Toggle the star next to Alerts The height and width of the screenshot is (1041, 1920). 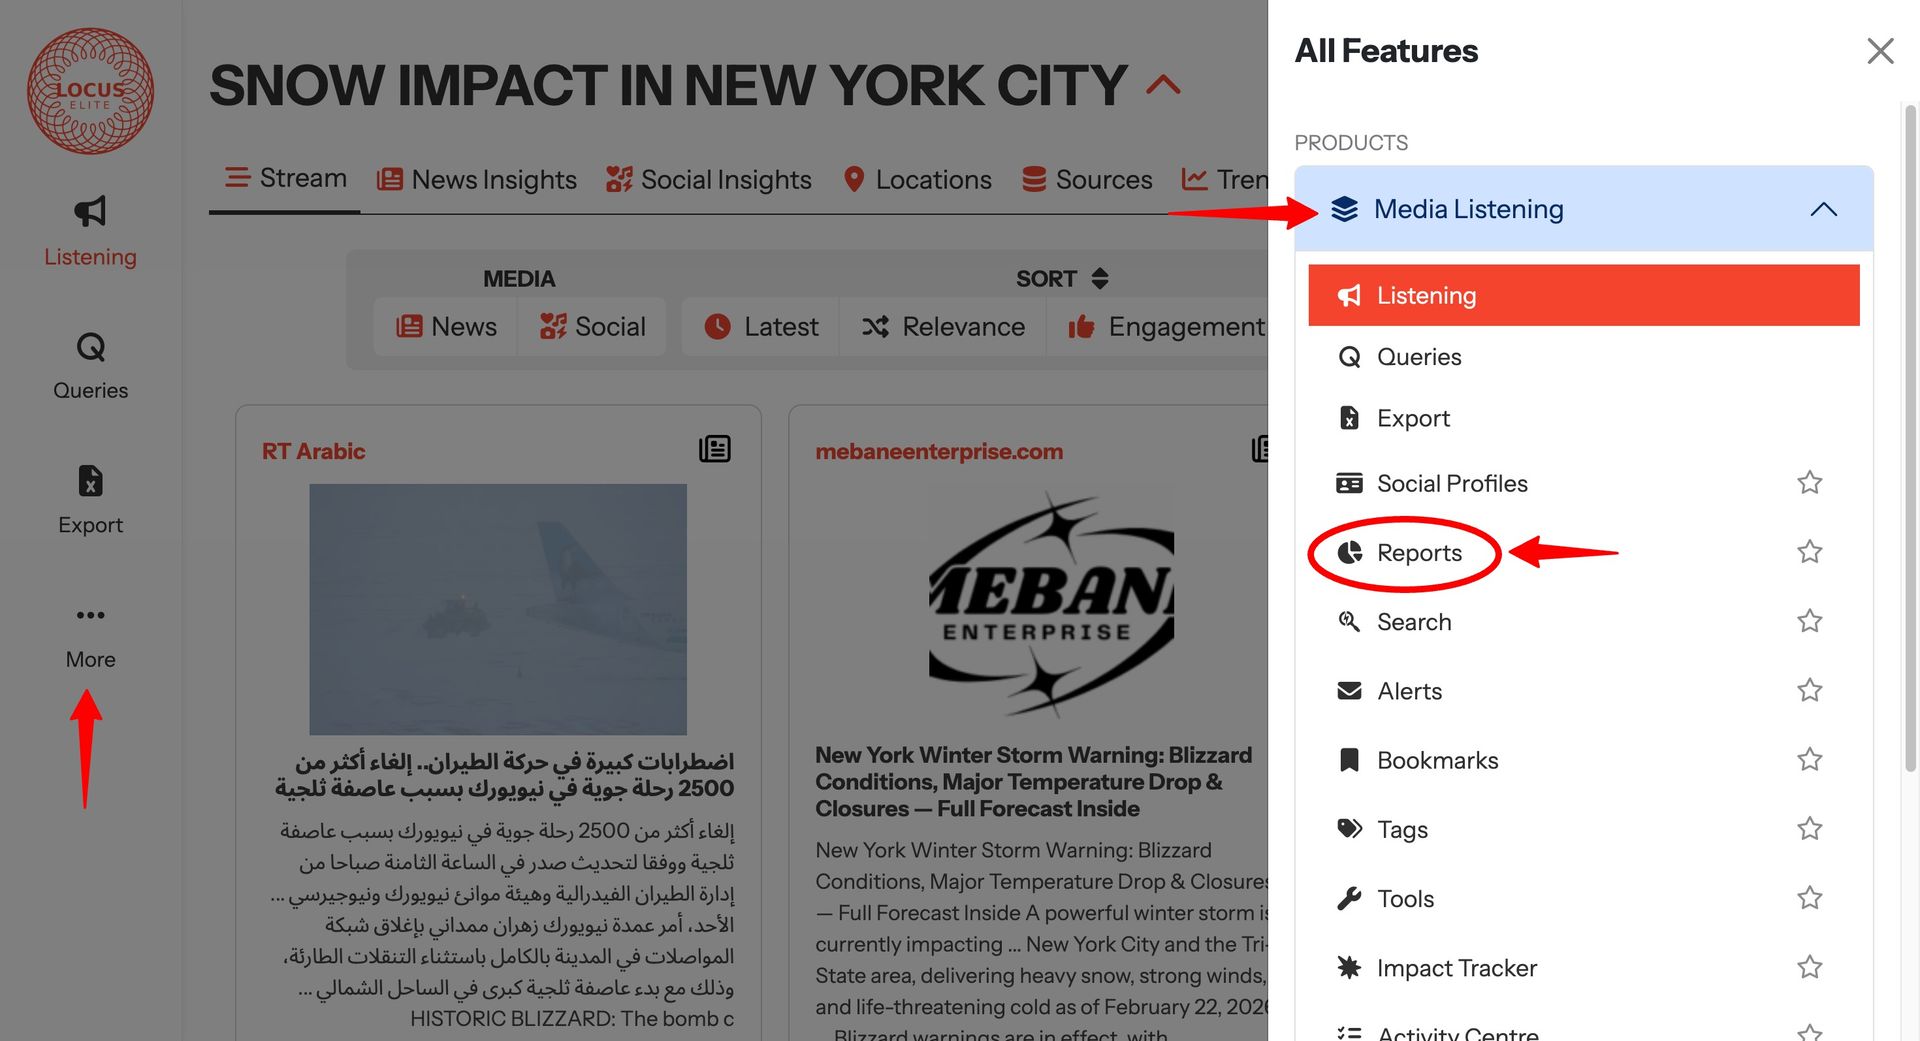[1809, 690]
